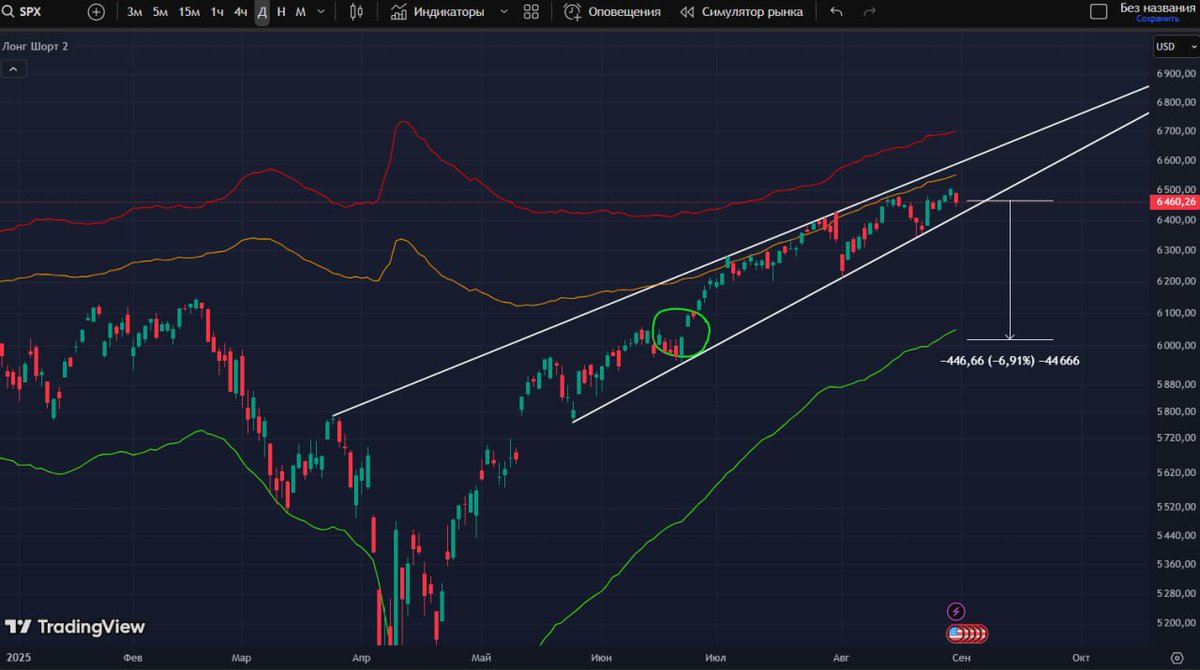1200x670 pixels.
Task: Click the 6 900,00 price axis label
Action: coord(1176,73)
